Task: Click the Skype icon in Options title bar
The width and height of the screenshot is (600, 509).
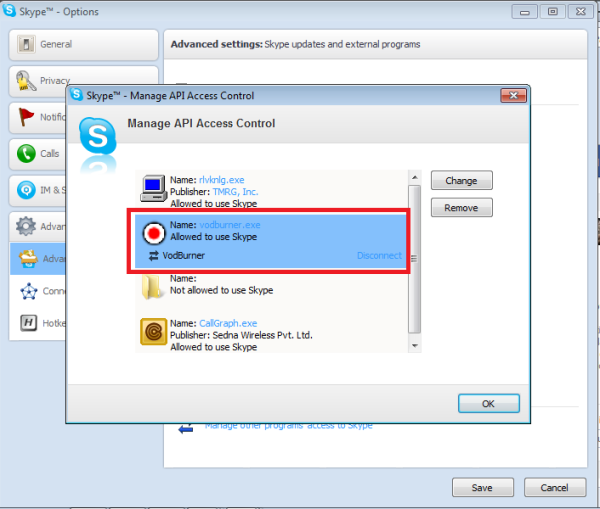Action: tap(9, 10)
